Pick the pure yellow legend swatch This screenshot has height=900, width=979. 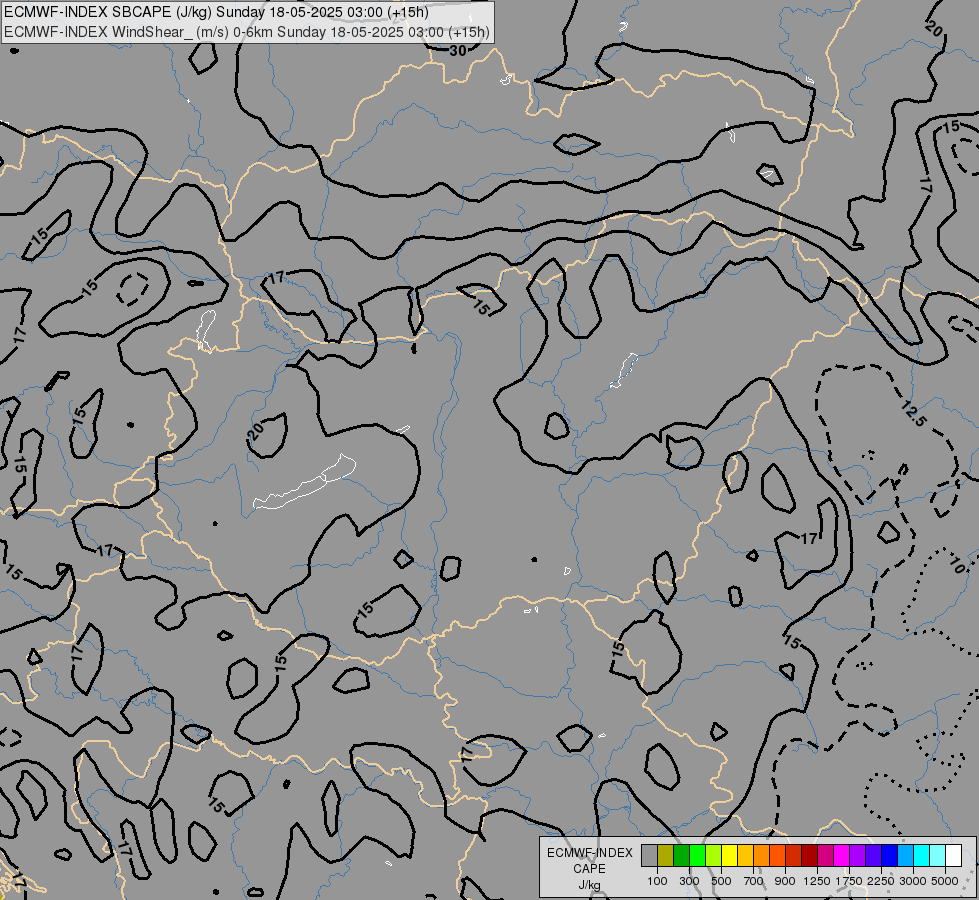pos(729,855)
